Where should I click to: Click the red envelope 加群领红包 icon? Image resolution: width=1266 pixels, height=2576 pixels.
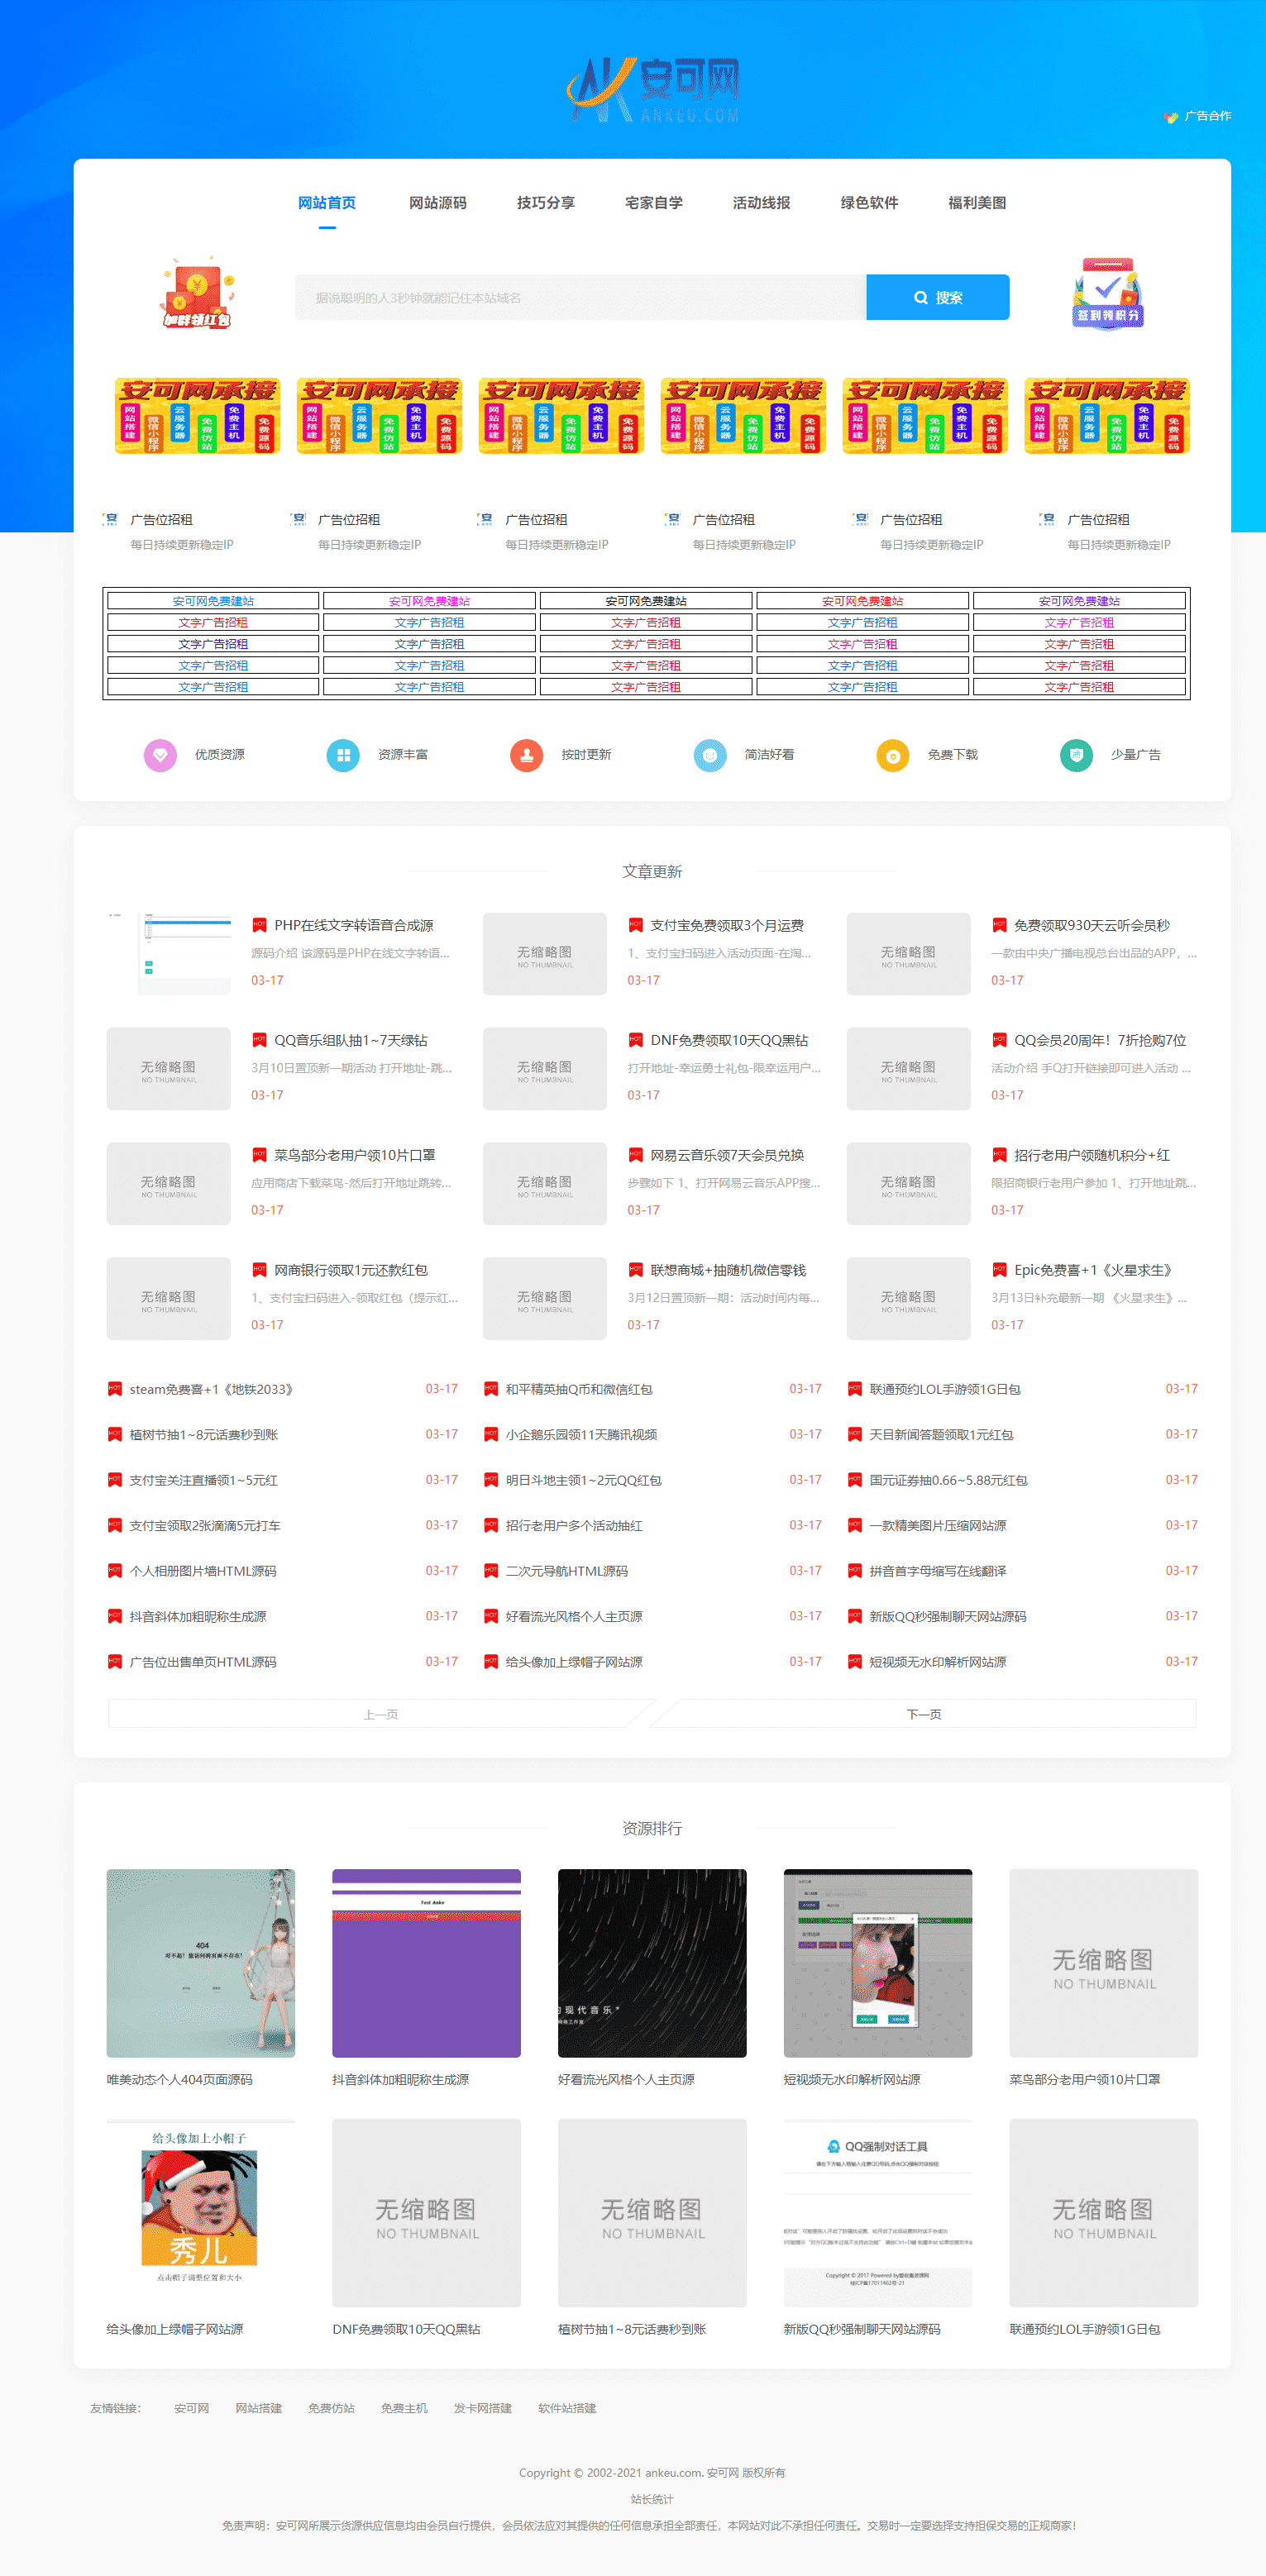198,293
